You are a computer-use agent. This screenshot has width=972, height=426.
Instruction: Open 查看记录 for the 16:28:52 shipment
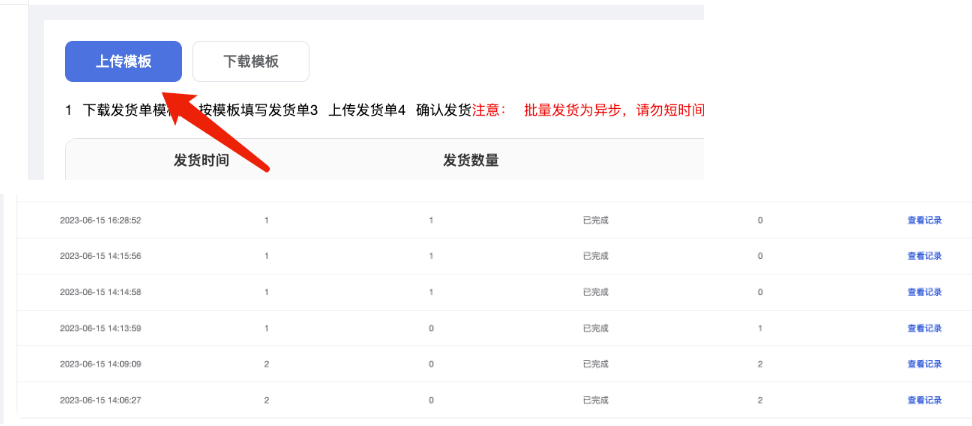924,220
